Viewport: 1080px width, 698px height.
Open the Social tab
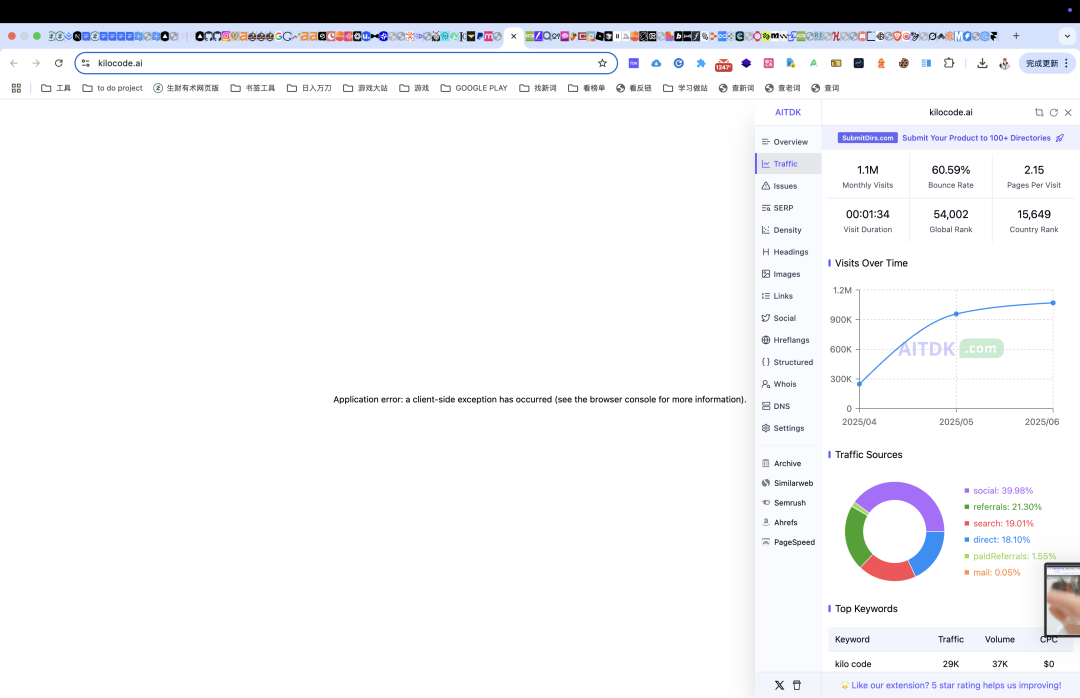coord(778,318)
